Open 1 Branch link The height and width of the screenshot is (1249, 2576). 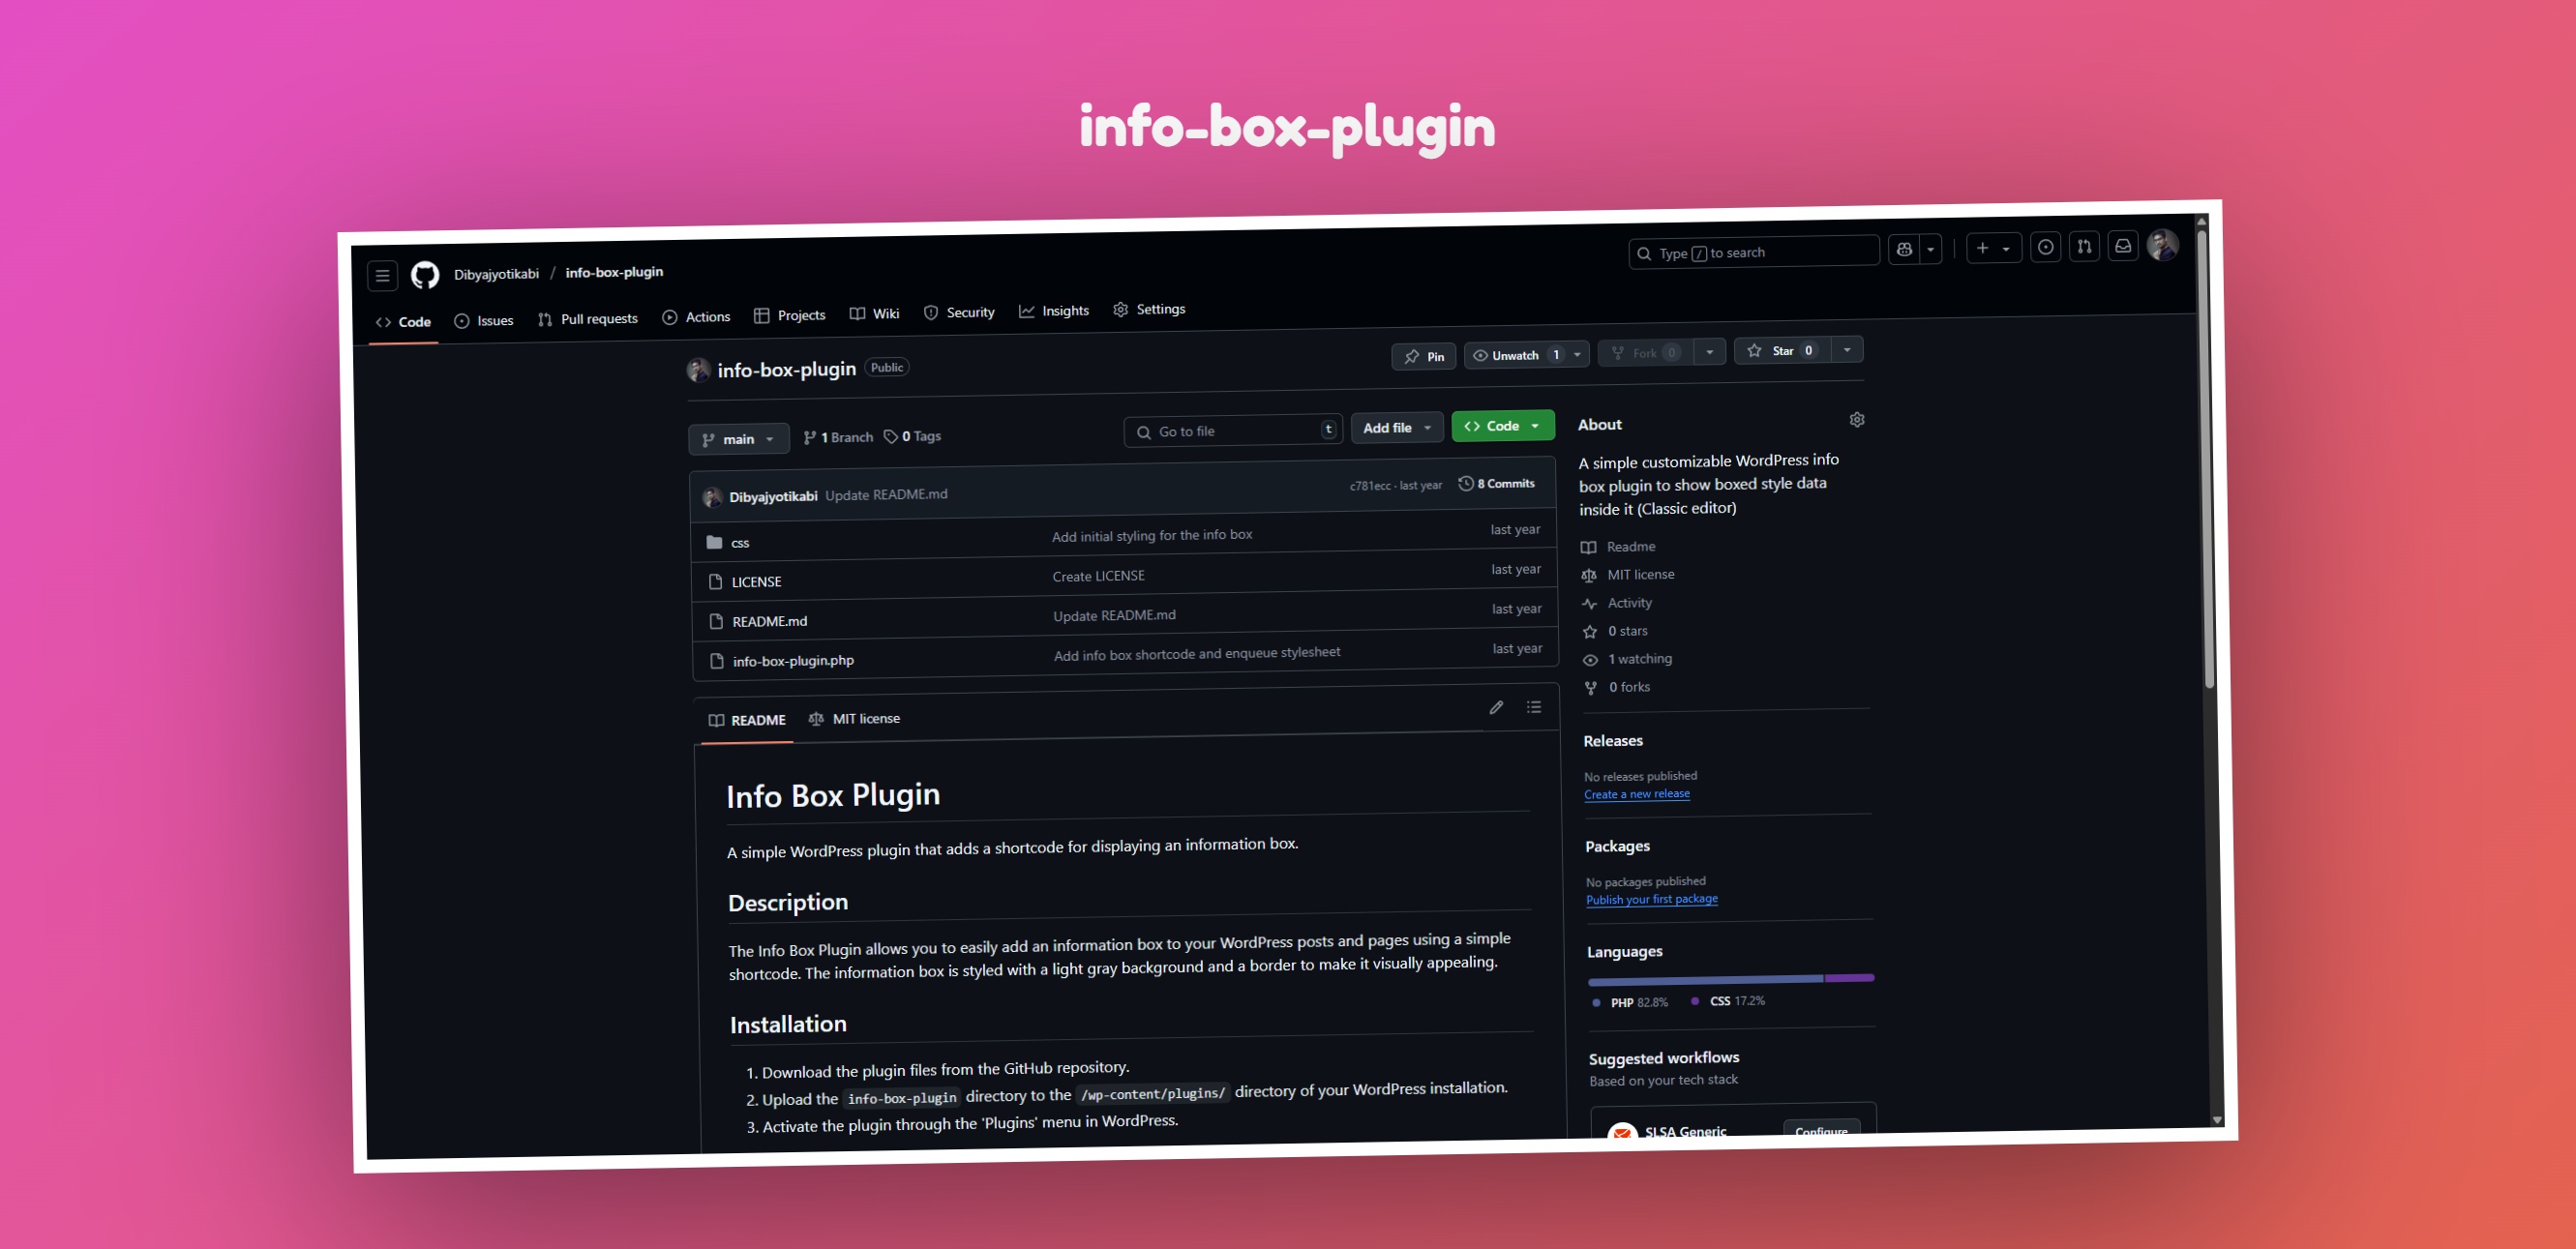click(x=838, y=437)
